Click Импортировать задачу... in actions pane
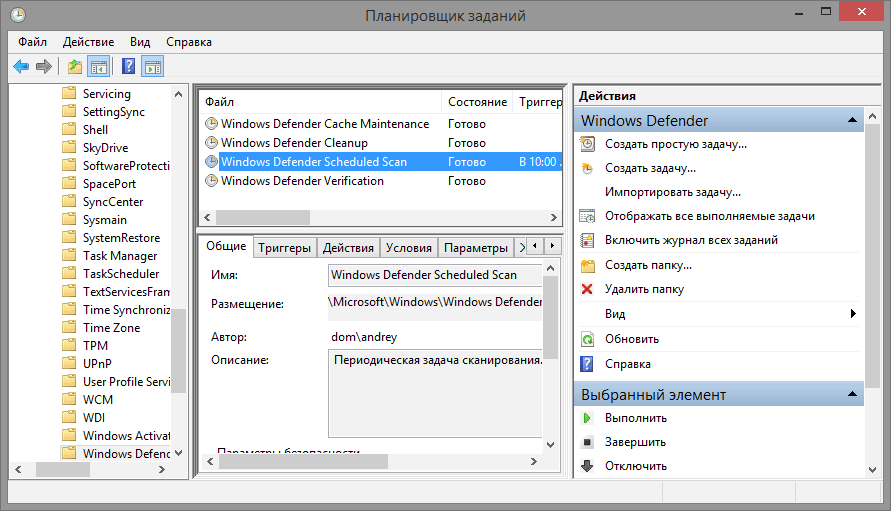The height and width of the screenshot is (511, 891). tap(672, 192)
